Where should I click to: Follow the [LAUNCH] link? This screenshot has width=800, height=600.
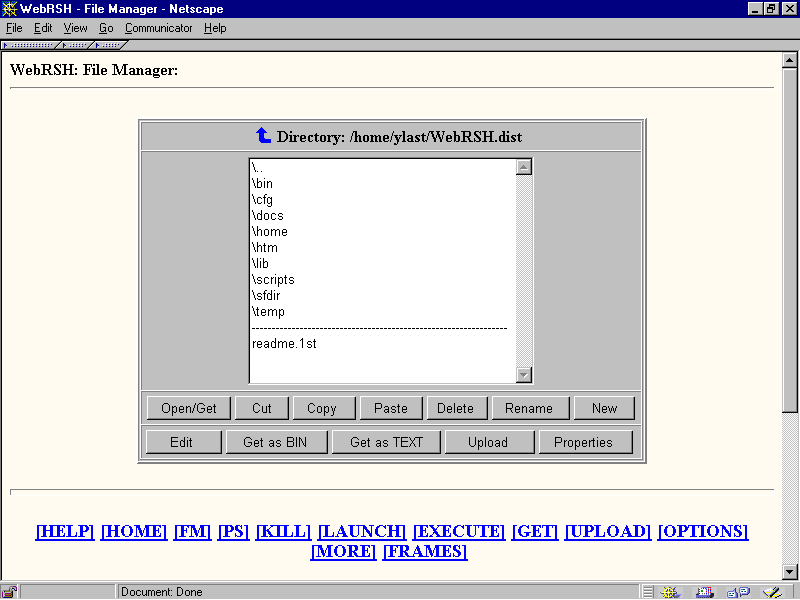[362, 531]
